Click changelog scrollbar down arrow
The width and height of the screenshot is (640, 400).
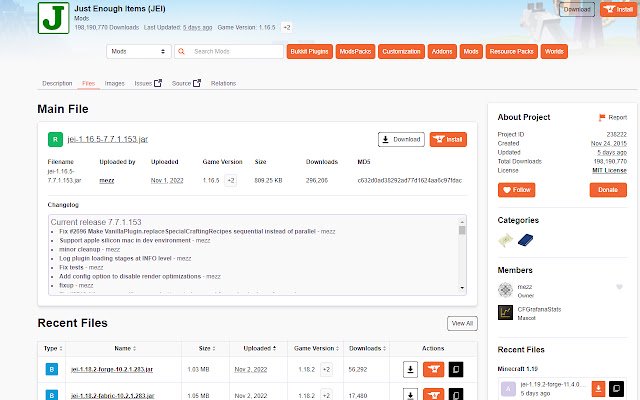click(462, 288)
